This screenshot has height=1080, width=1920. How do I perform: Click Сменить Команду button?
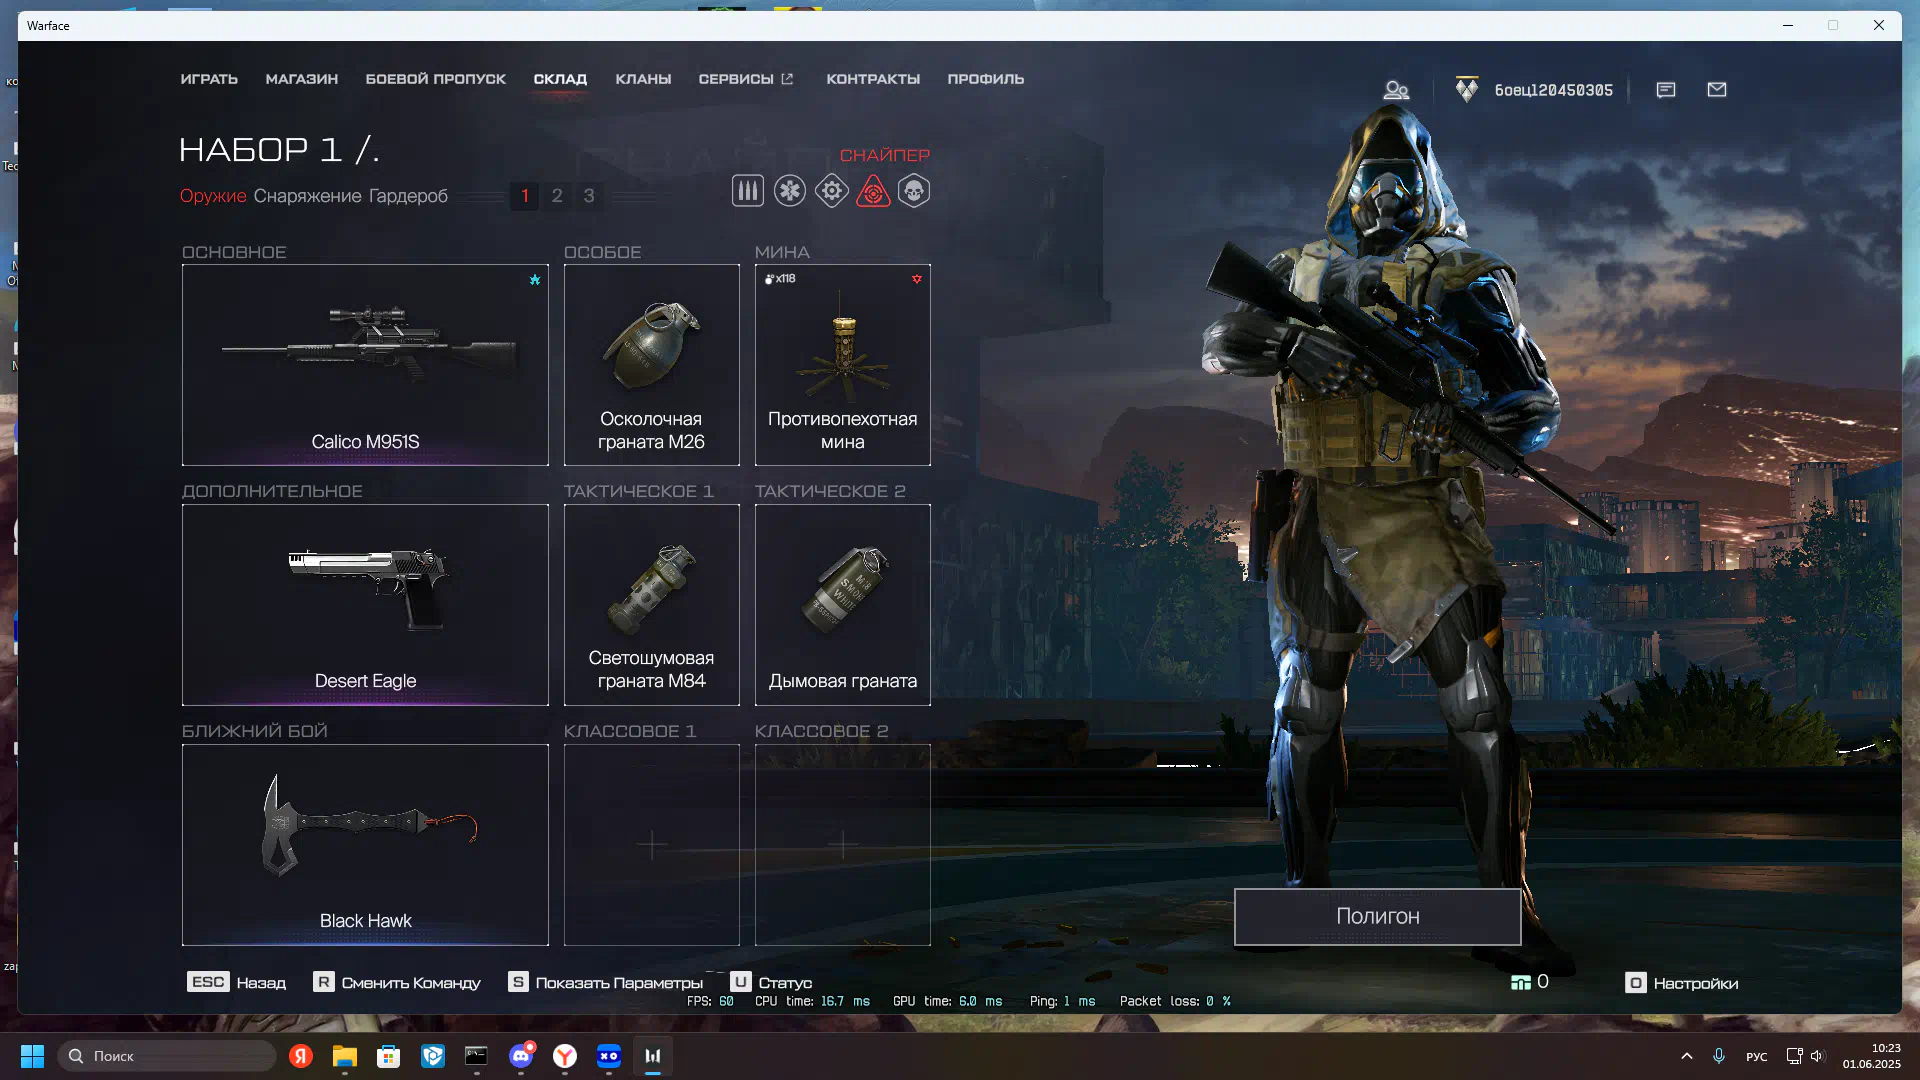click(397, 982)
